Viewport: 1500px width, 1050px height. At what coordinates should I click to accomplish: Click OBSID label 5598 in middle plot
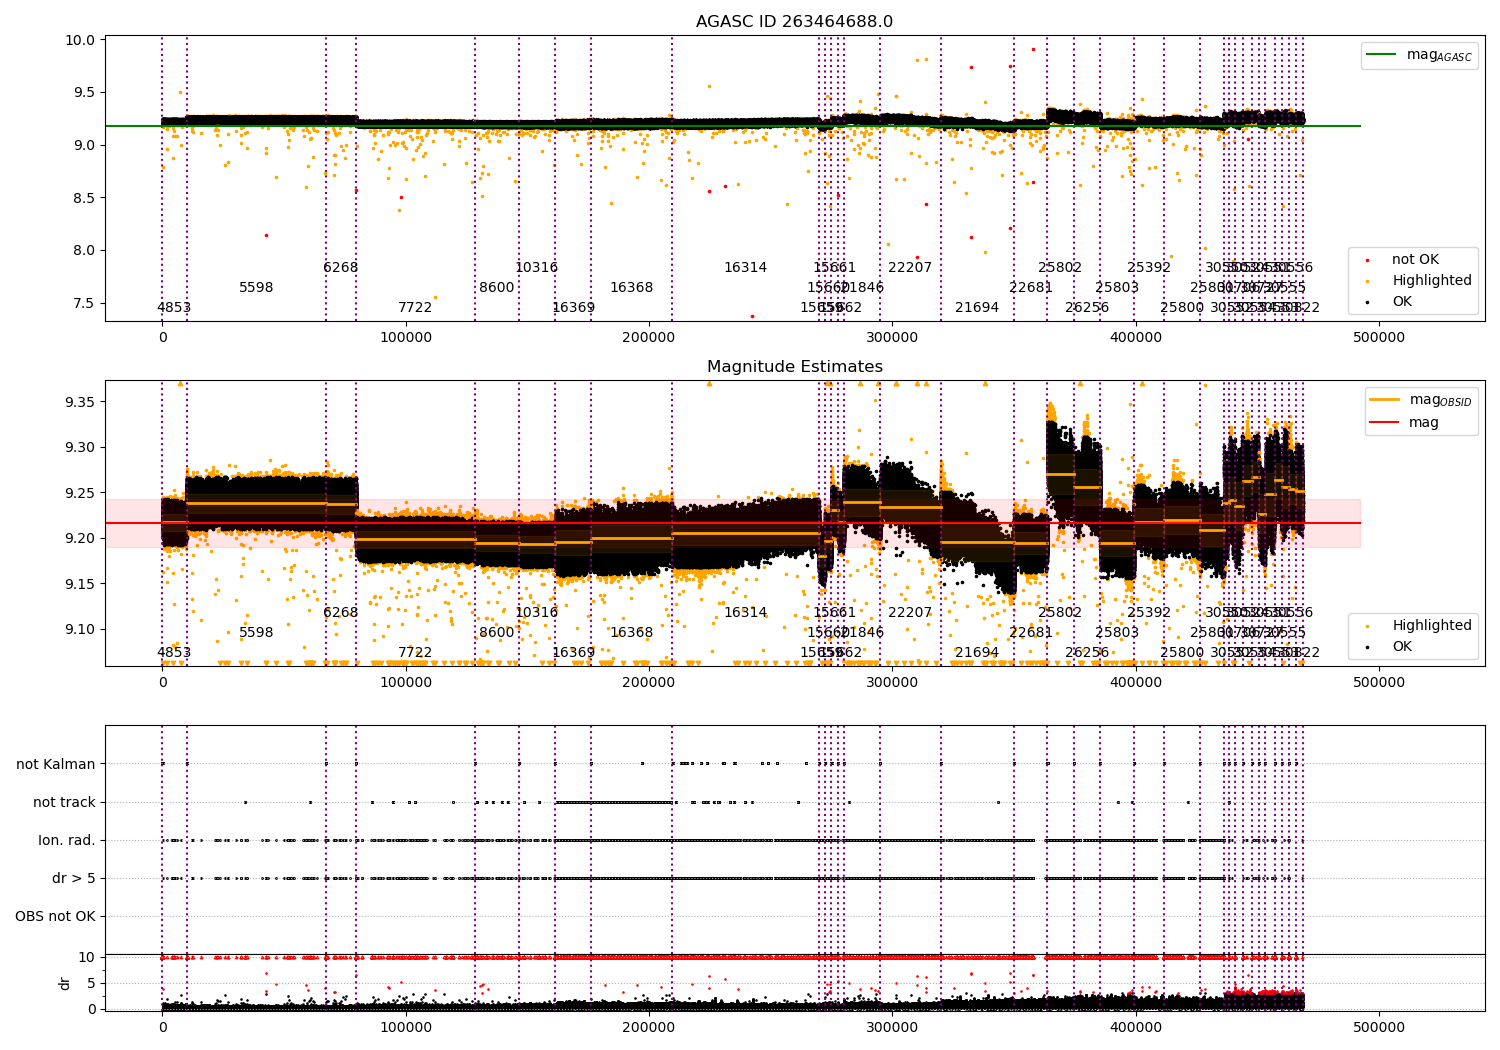[x=256, y=633]
